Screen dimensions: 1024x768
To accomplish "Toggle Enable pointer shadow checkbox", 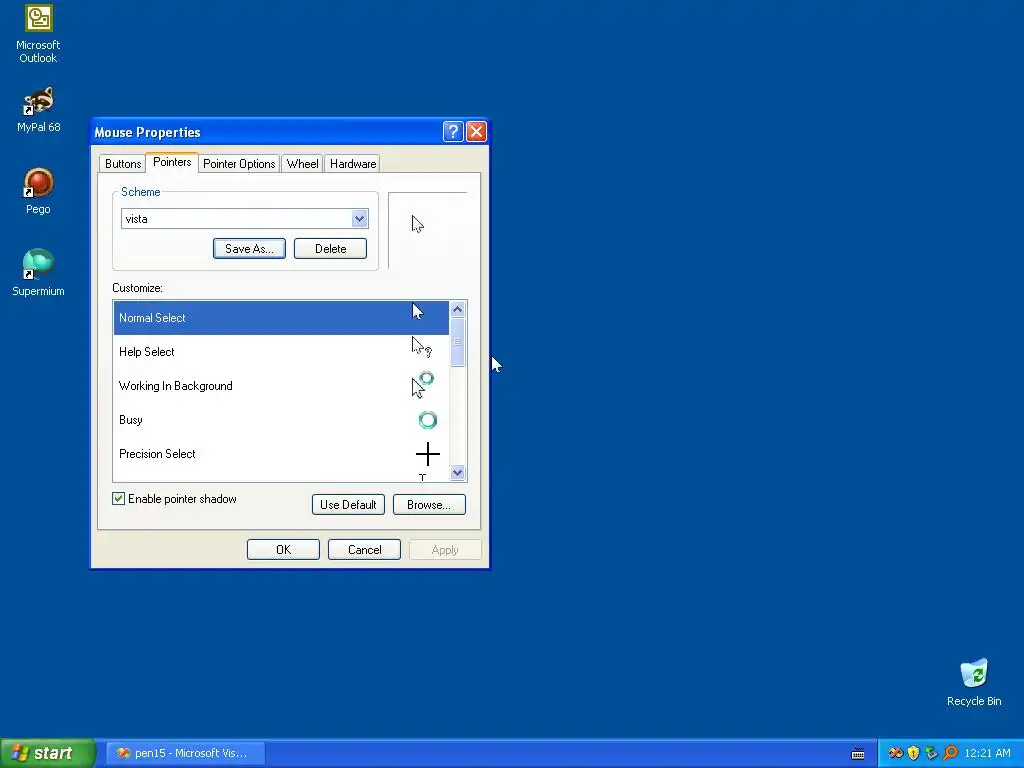I will point(118,499).
